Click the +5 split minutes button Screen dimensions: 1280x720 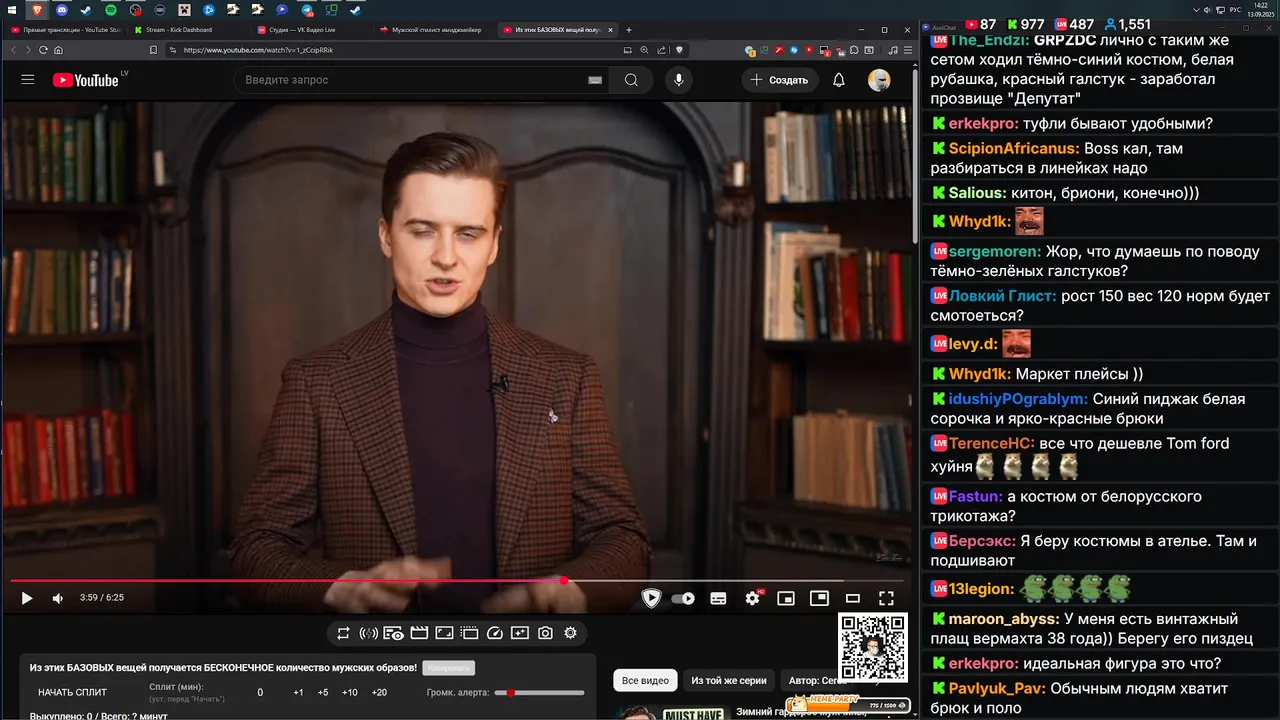coord(323,692)
